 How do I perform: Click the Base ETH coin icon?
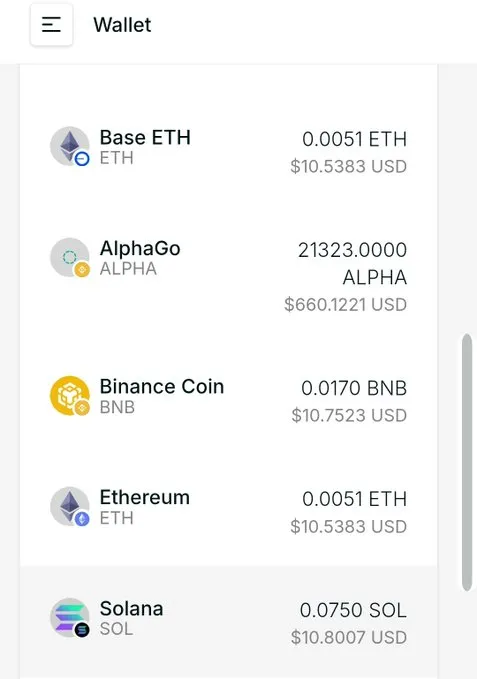[x=70, y=146]
